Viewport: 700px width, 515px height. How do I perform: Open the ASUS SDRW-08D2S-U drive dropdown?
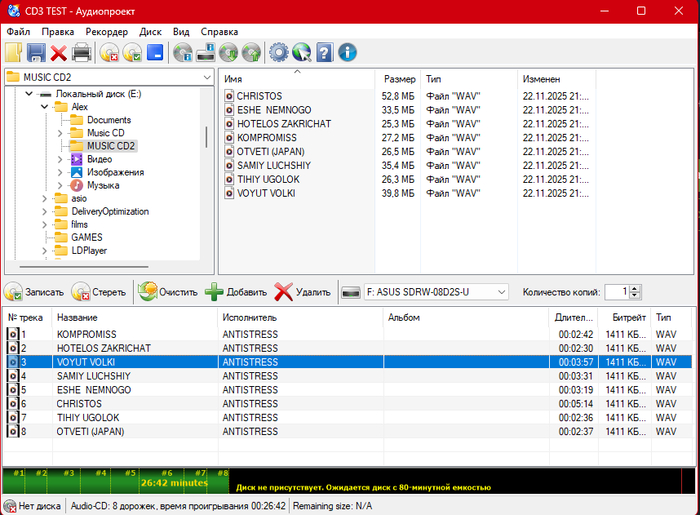point(500,292)
